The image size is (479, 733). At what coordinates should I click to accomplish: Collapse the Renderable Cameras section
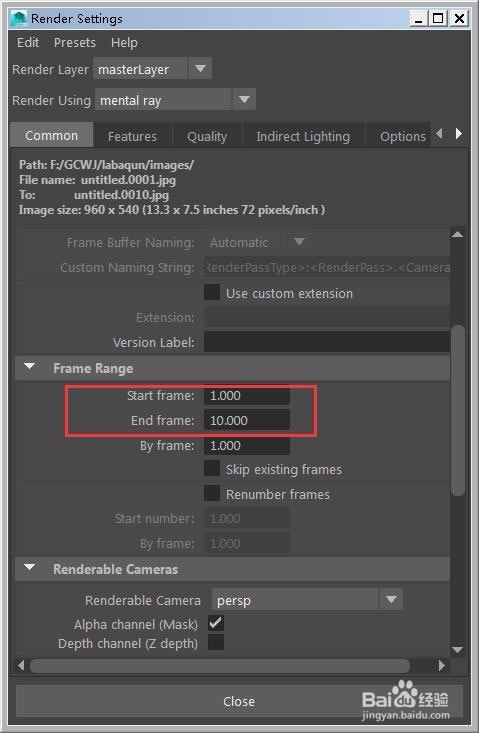(x=29, y=568)
